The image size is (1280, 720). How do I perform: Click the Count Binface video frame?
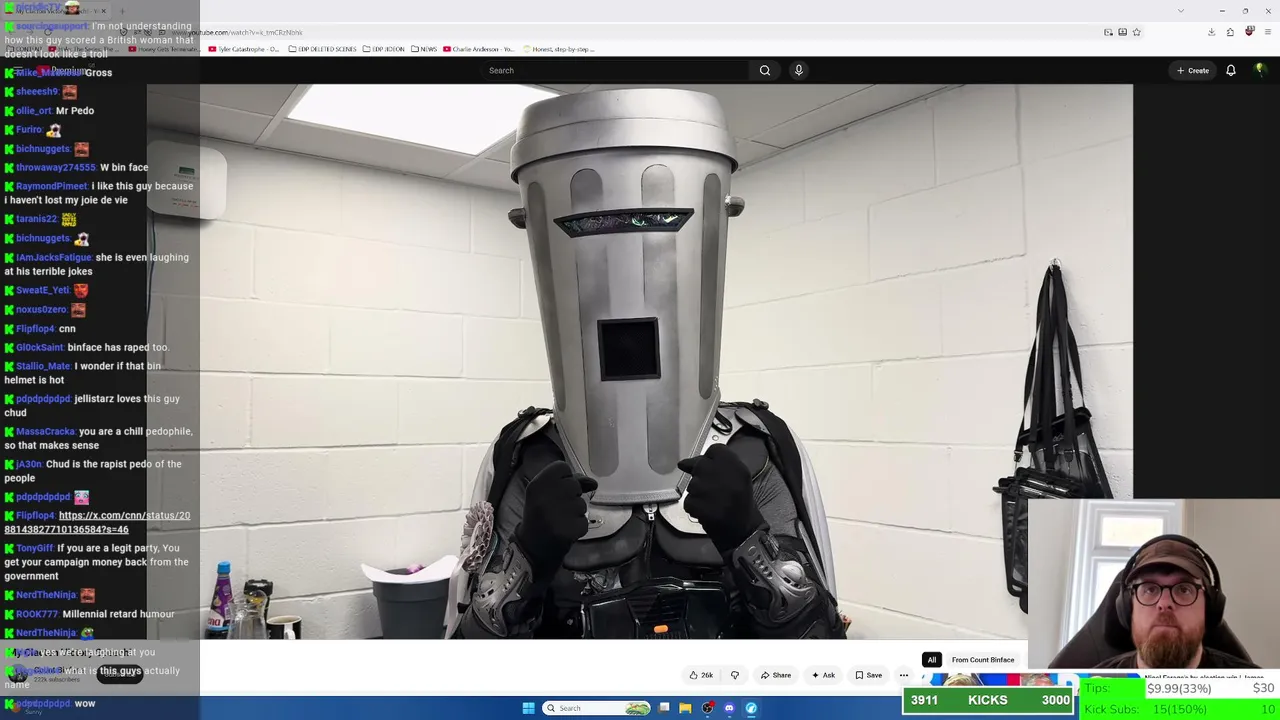[640, 361]
